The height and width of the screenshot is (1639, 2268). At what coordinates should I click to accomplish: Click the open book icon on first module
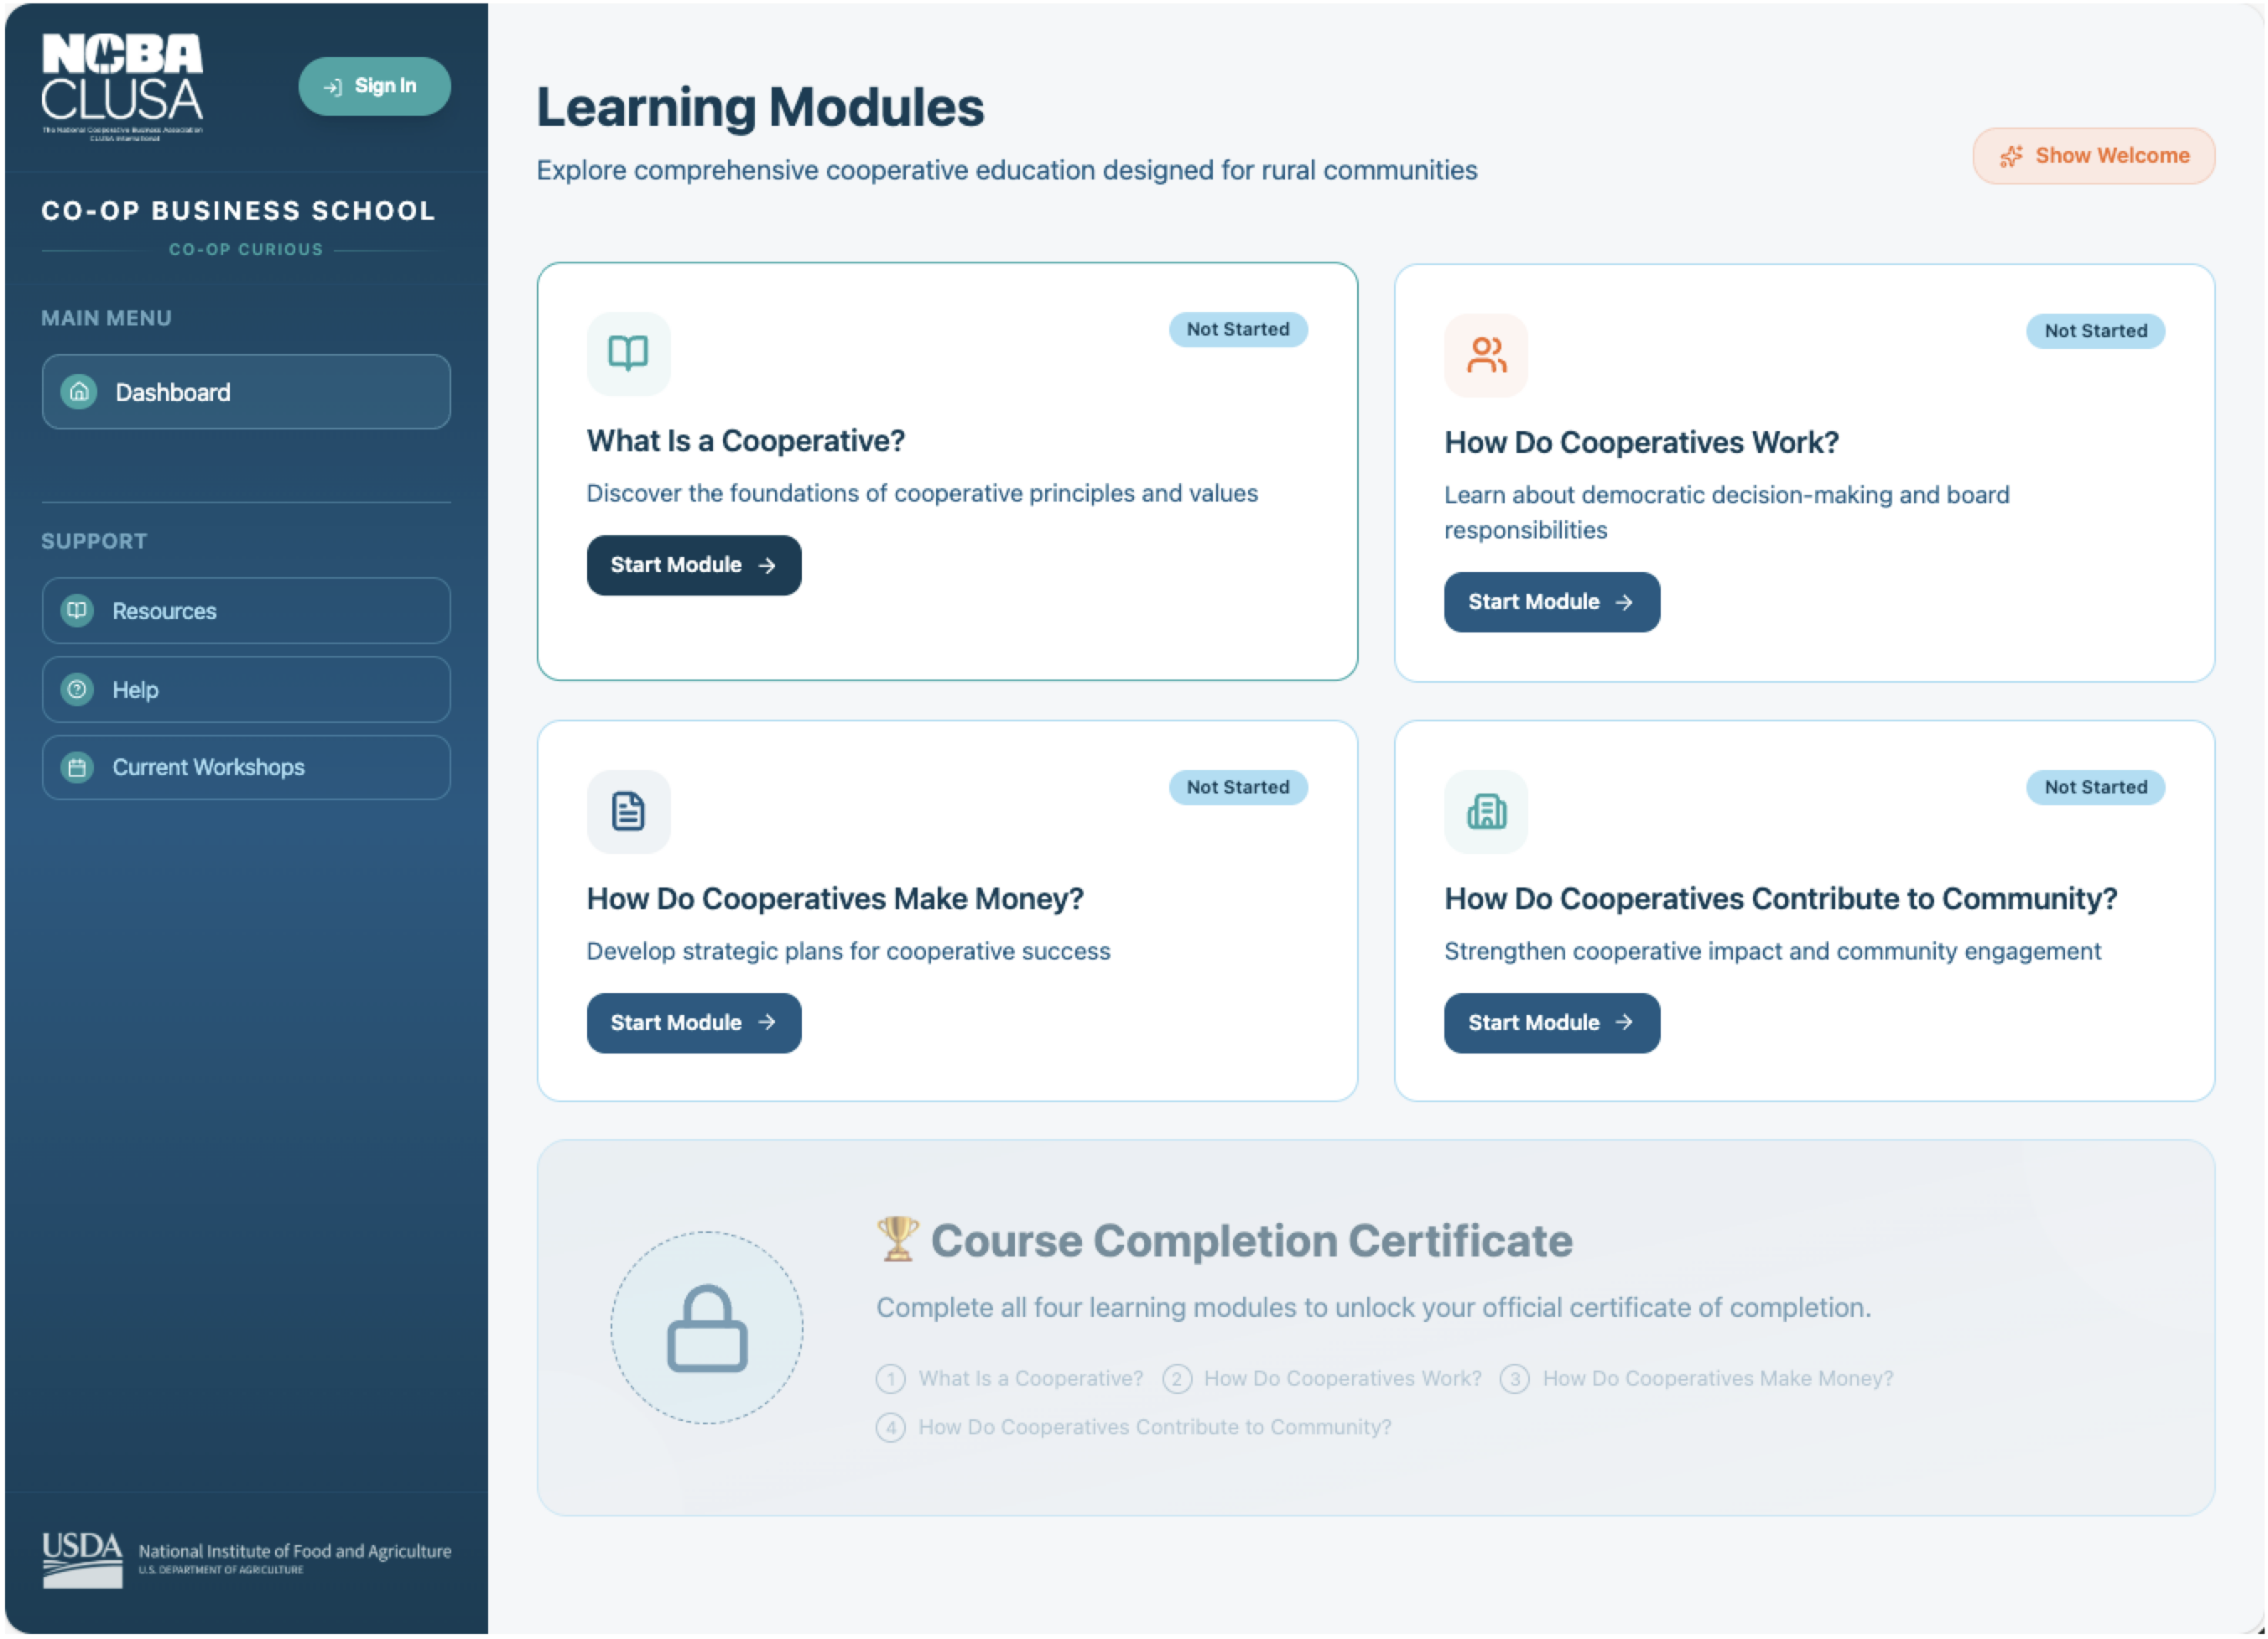point(628,353)
